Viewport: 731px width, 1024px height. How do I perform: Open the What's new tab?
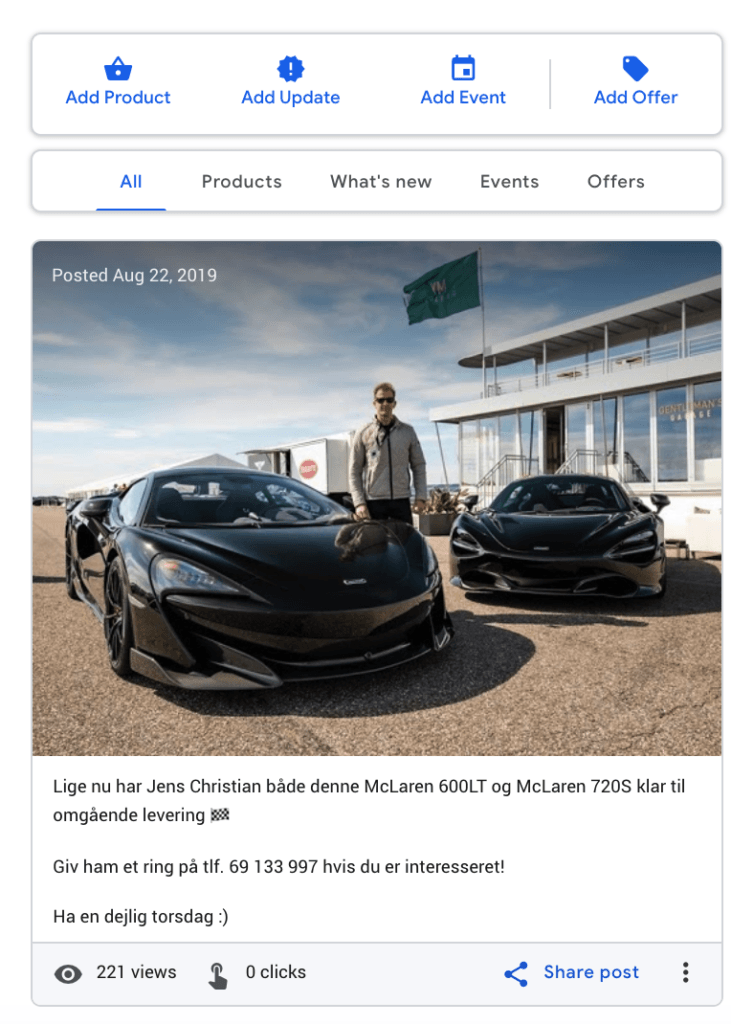tap(381, 182)
